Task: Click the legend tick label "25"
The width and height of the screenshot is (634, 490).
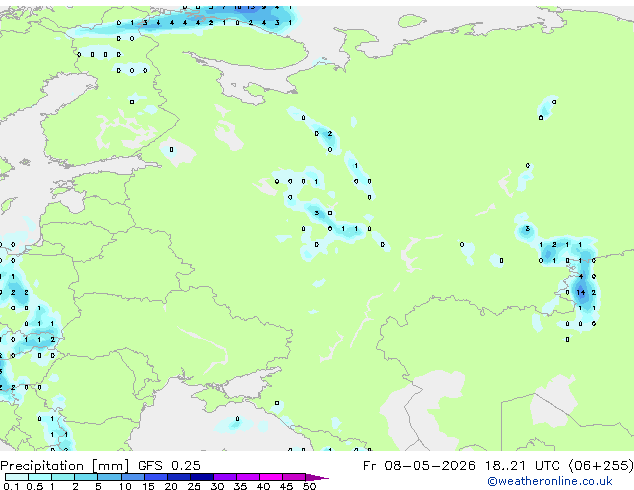Action: [x=194, y=486]
